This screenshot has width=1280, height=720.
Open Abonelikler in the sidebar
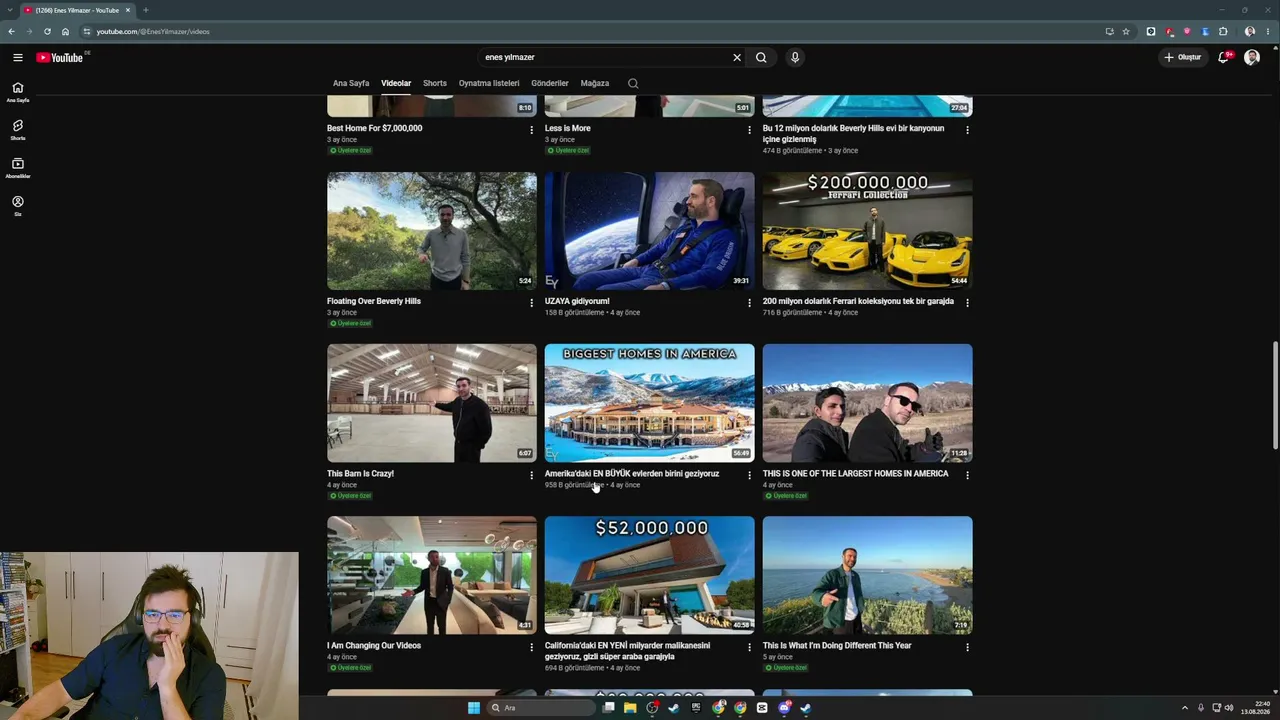click(18, 168)
